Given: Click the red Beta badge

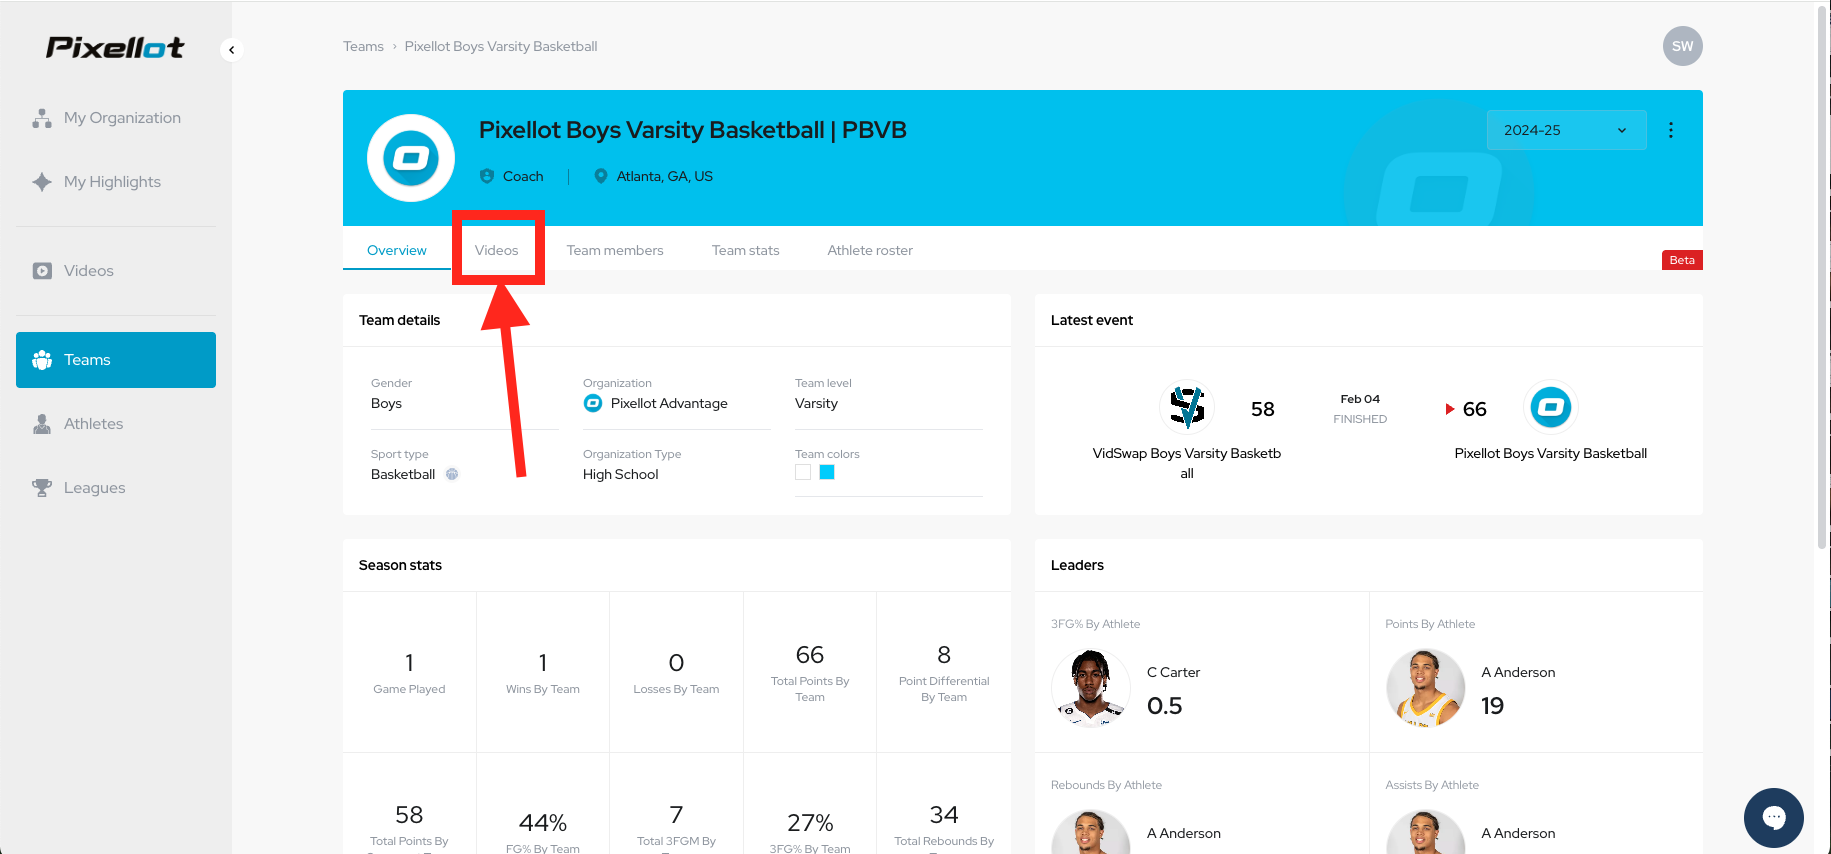Looking at the screenshot, I should click(x=1682, y=260).
